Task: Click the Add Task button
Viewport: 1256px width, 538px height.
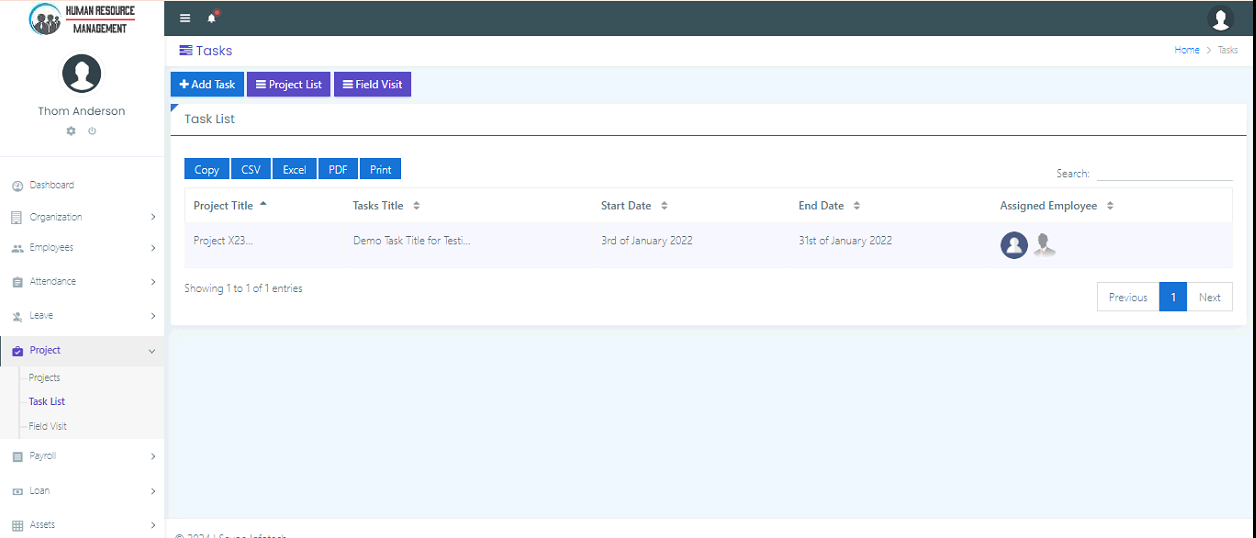Action: 207,85
